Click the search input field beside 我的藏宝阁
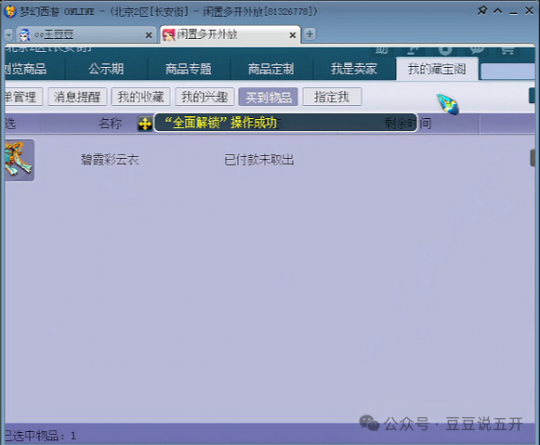 pos(508,72)
